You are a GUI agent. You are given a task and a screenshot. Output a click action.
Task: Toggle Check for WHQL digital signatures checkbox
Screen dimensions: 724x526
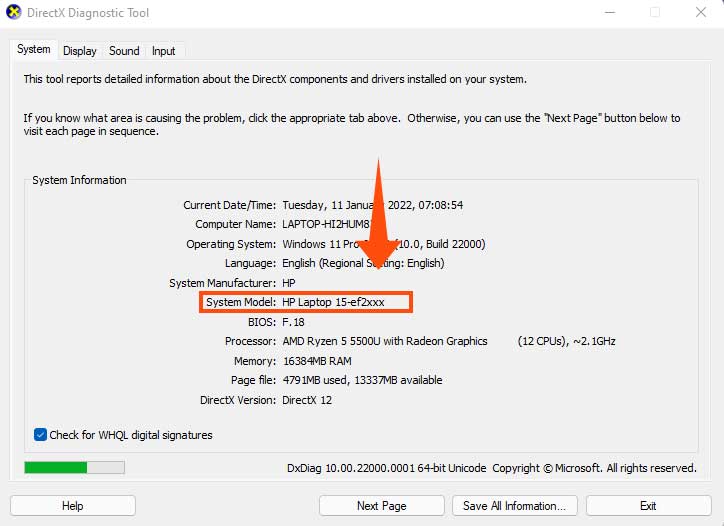(40, 435)
